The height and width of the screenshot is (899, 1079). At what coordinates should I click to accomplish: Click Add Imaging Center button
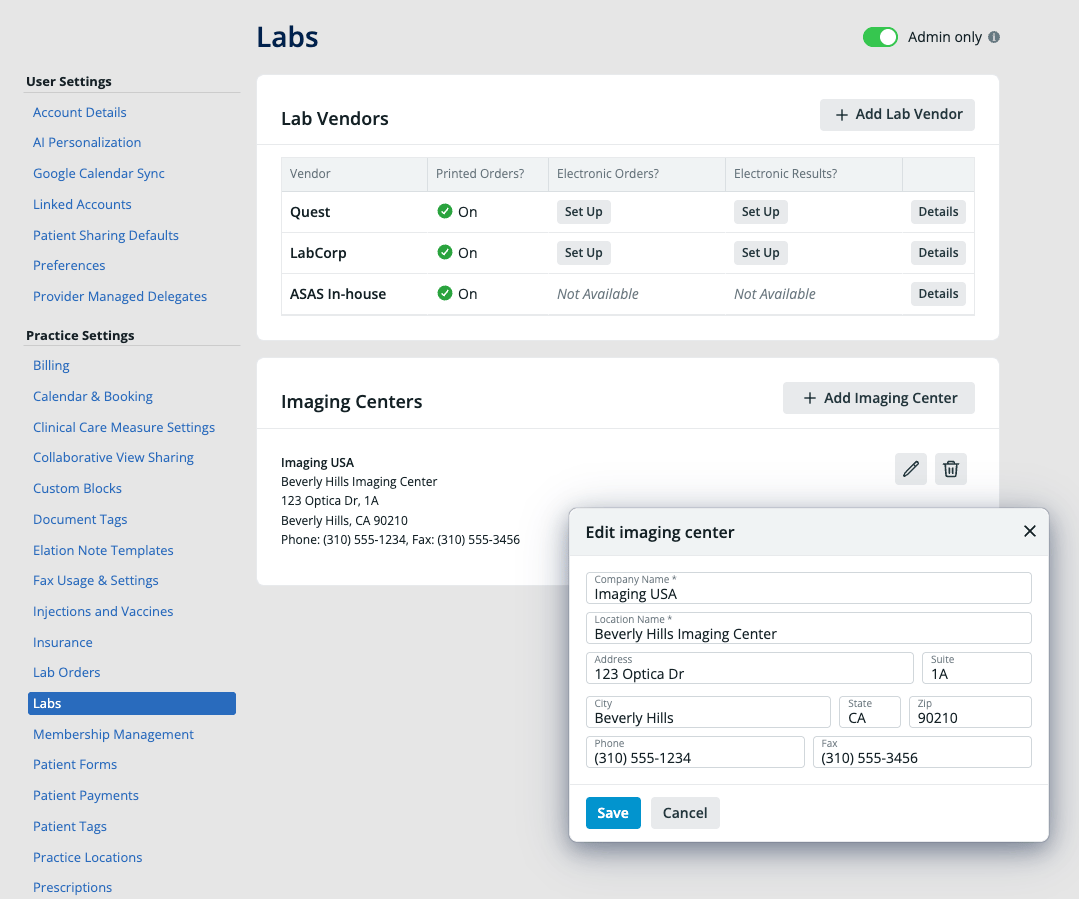878,398
